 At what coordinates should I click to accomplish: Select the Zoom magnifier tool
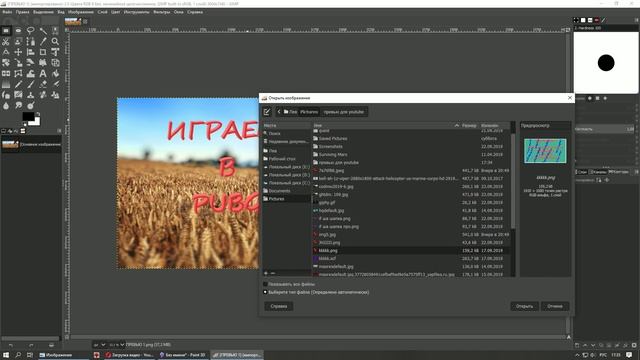55,42
